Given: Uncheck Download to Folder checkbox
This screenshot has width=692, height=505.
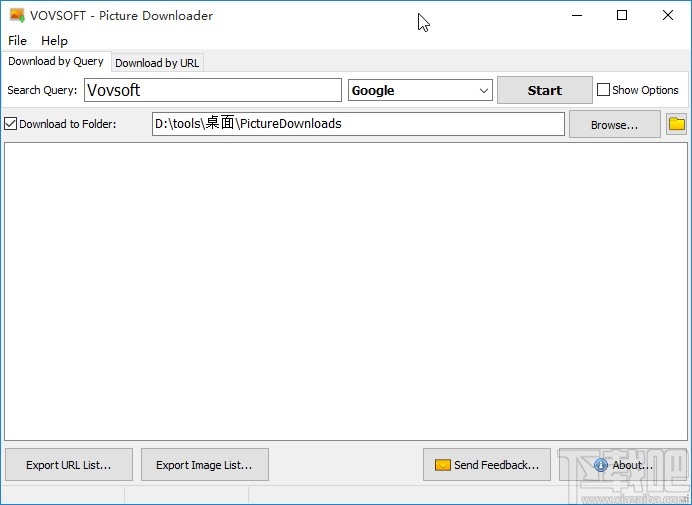Looking at the screenshot, I should tap(11, 124).
